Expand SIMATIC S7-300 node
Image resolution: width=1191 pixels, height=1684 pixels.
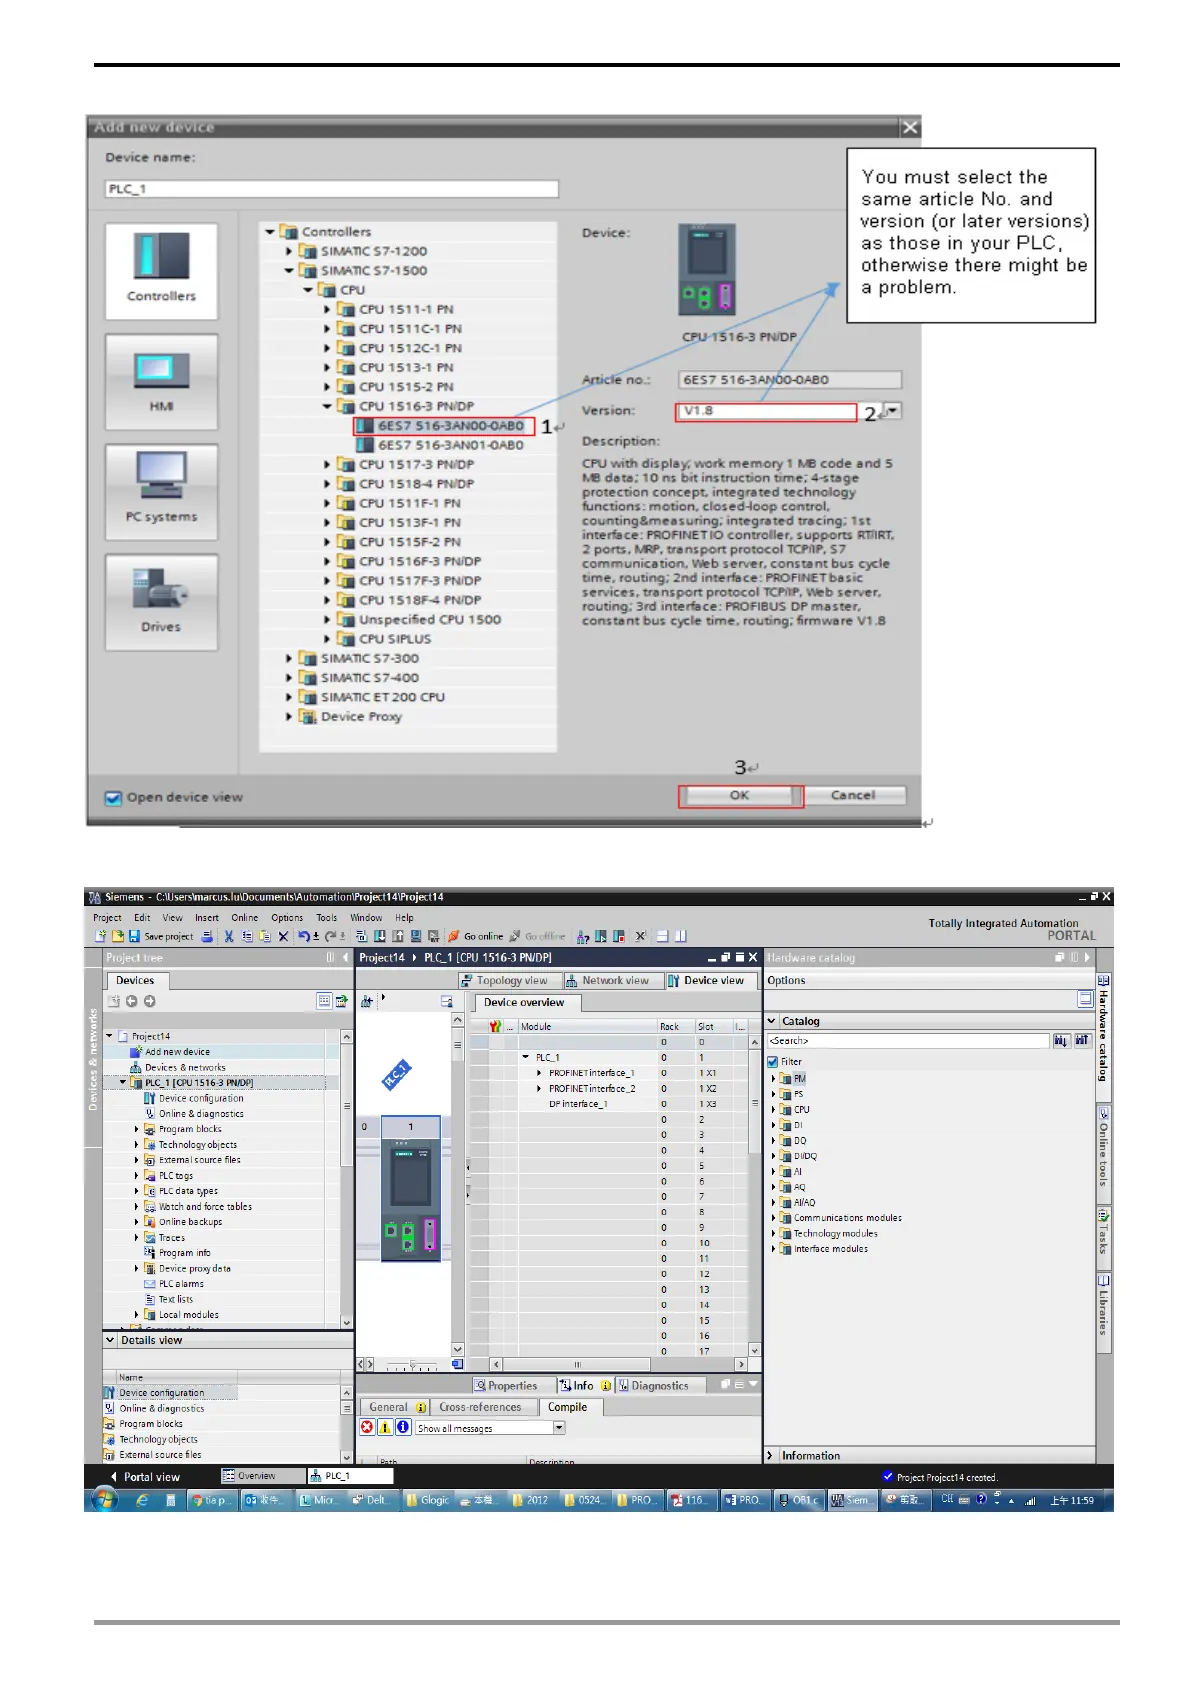[289, 659]
